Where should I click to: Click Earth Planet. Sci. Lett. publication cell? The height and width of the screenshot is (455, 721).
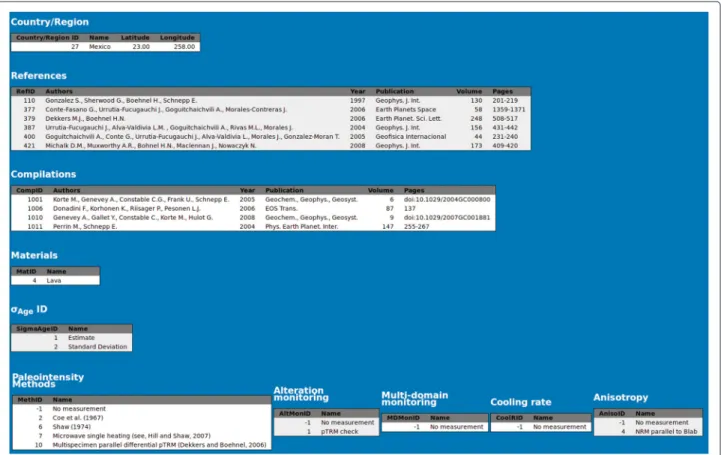pos(408,119)
